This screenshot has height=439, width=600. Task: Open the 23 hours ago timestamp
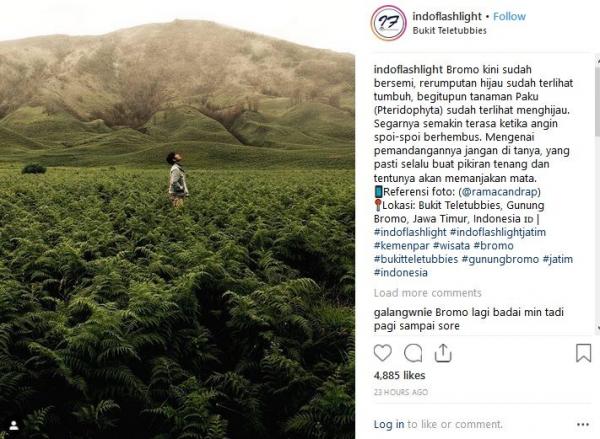[x=401, y=392]
